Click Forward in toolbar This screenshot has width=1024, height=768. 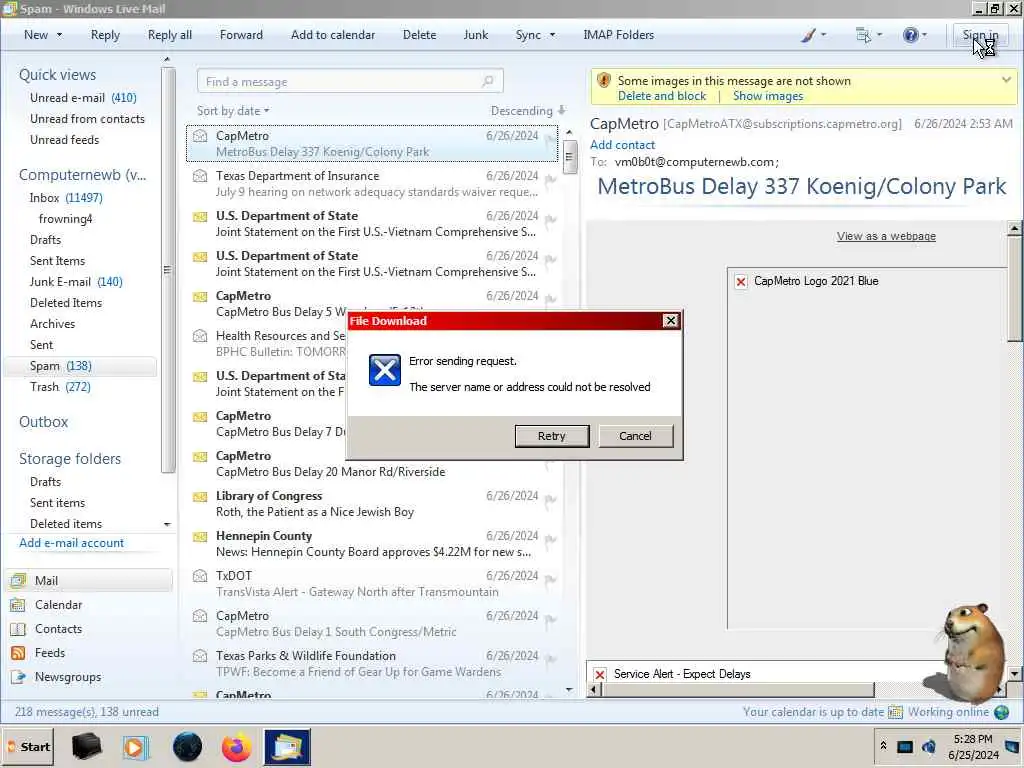coord(241,35)
